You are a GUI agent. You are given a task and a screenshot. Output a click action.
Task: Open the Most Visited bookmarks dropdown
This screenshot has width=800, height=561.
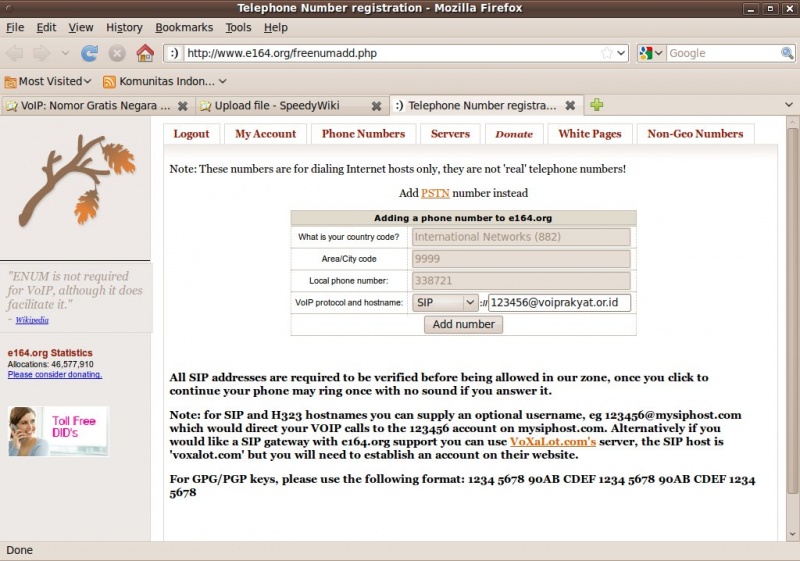click(49, 81)
